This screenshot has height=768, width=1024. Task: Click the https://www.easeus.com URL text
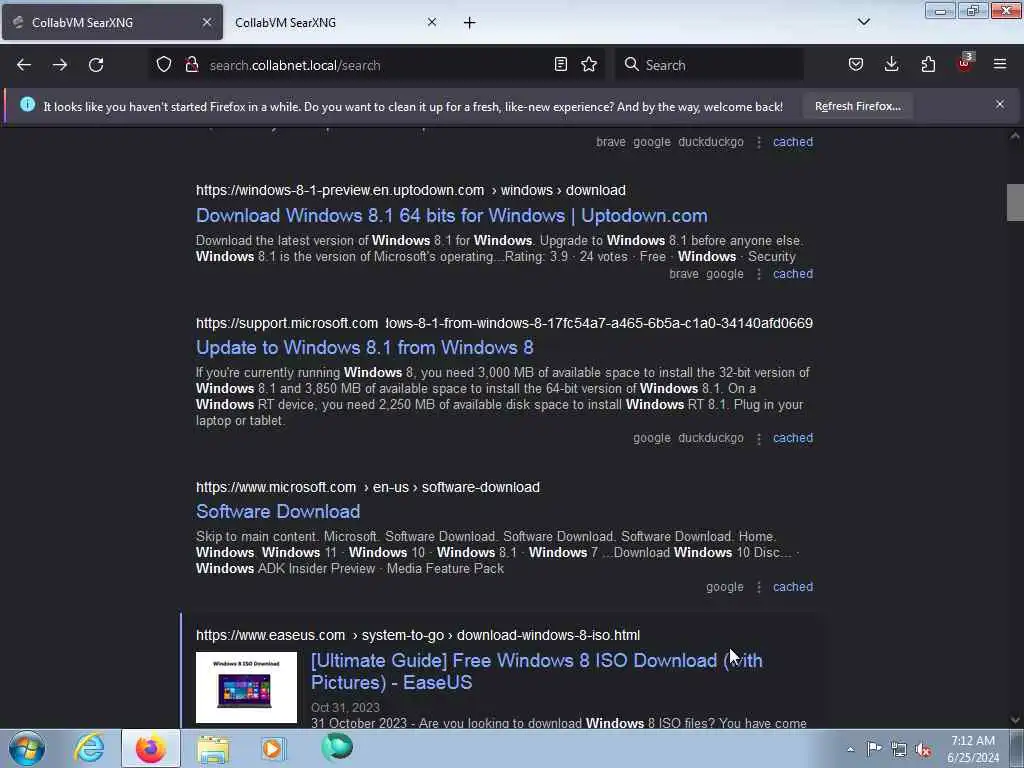pos(270,635)
